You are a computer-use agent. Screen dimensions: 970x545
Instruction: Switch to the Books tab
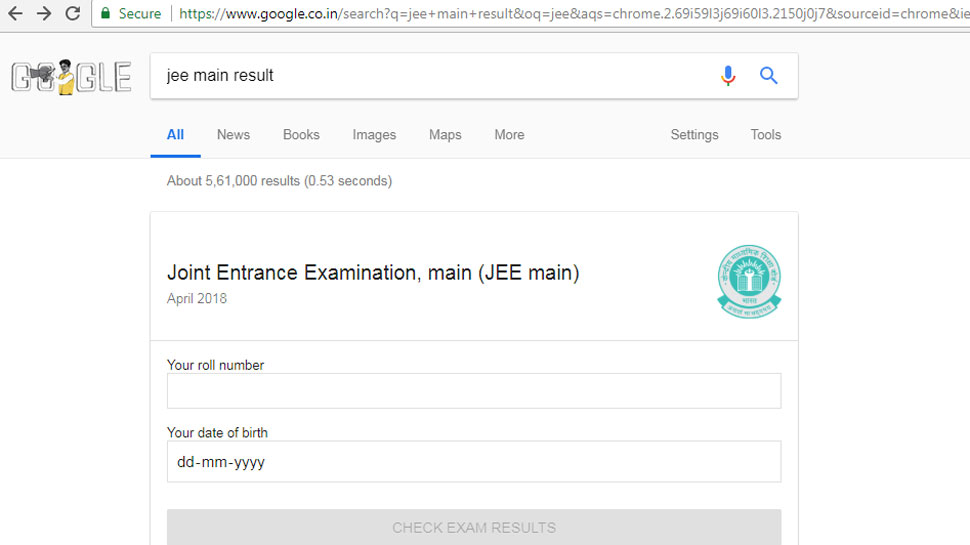point(301,135)
